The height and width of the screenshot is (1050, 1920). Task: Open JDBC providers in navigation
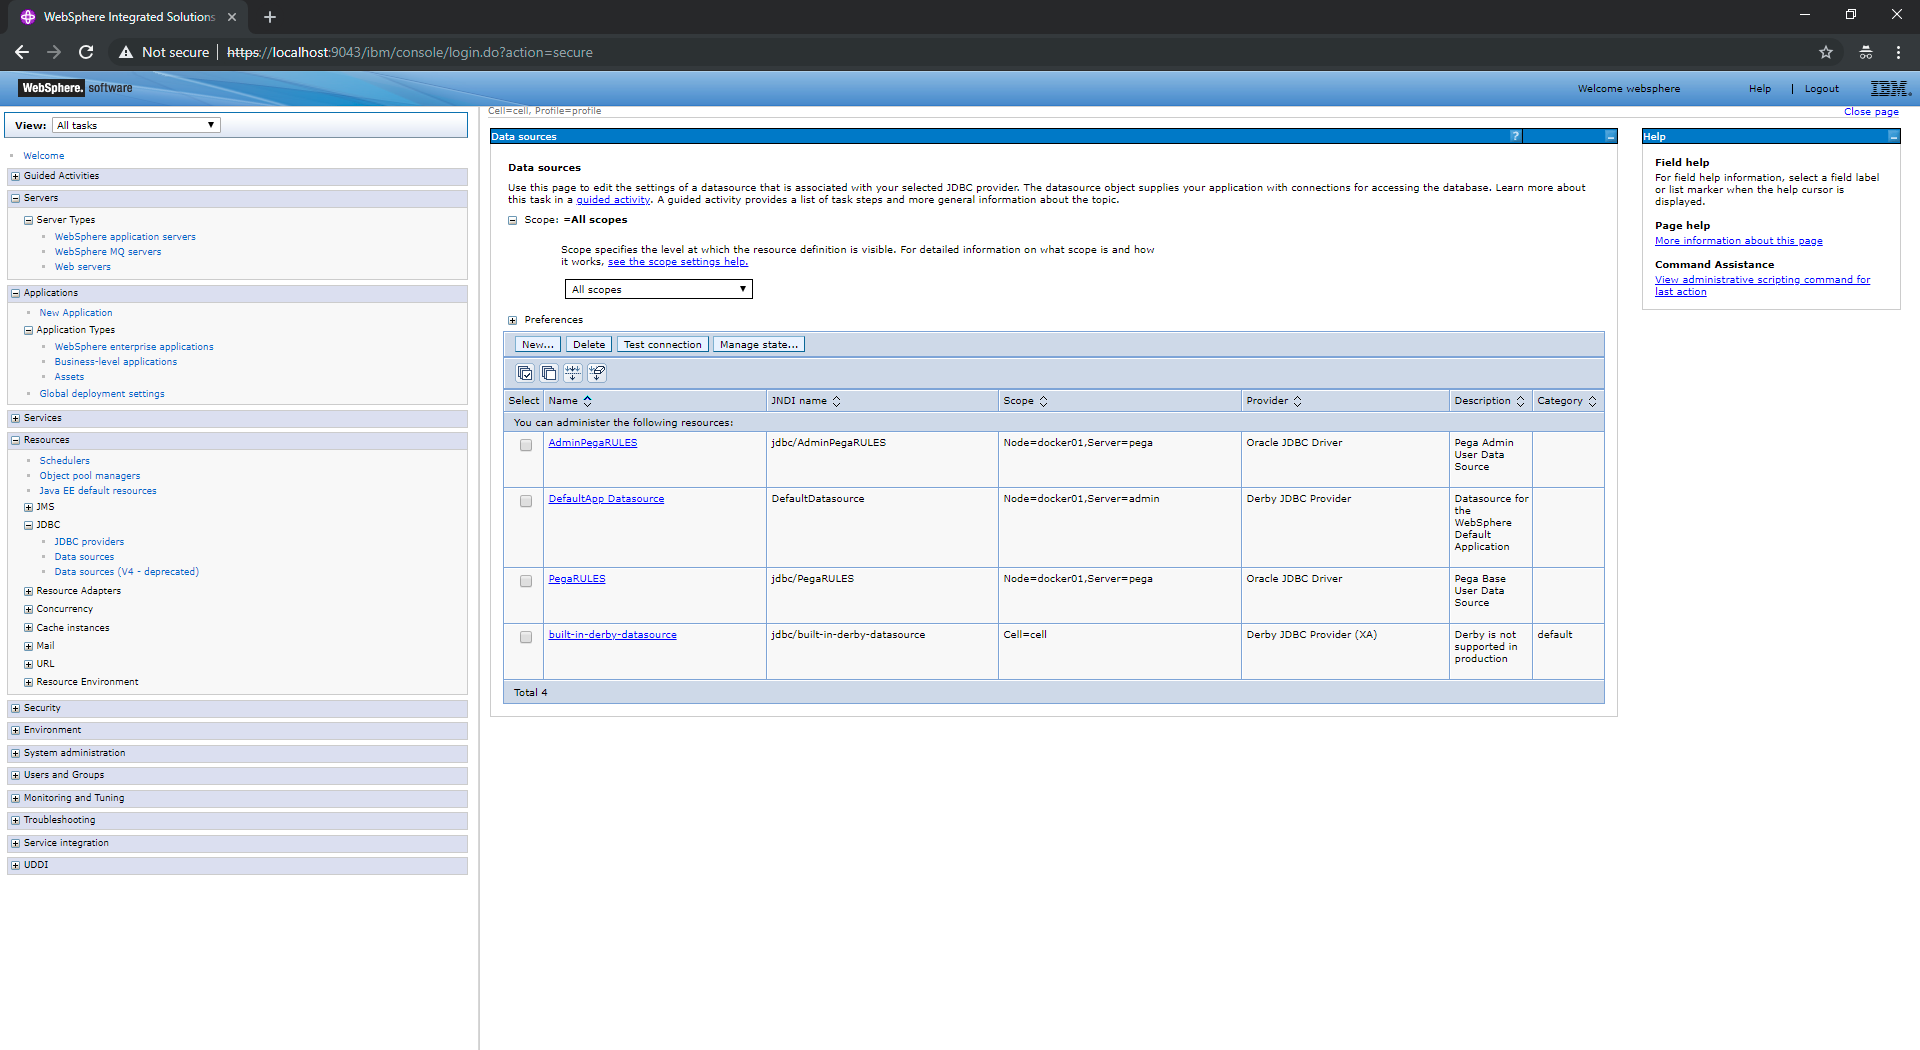pyautogui.click(x=89, y=542)
